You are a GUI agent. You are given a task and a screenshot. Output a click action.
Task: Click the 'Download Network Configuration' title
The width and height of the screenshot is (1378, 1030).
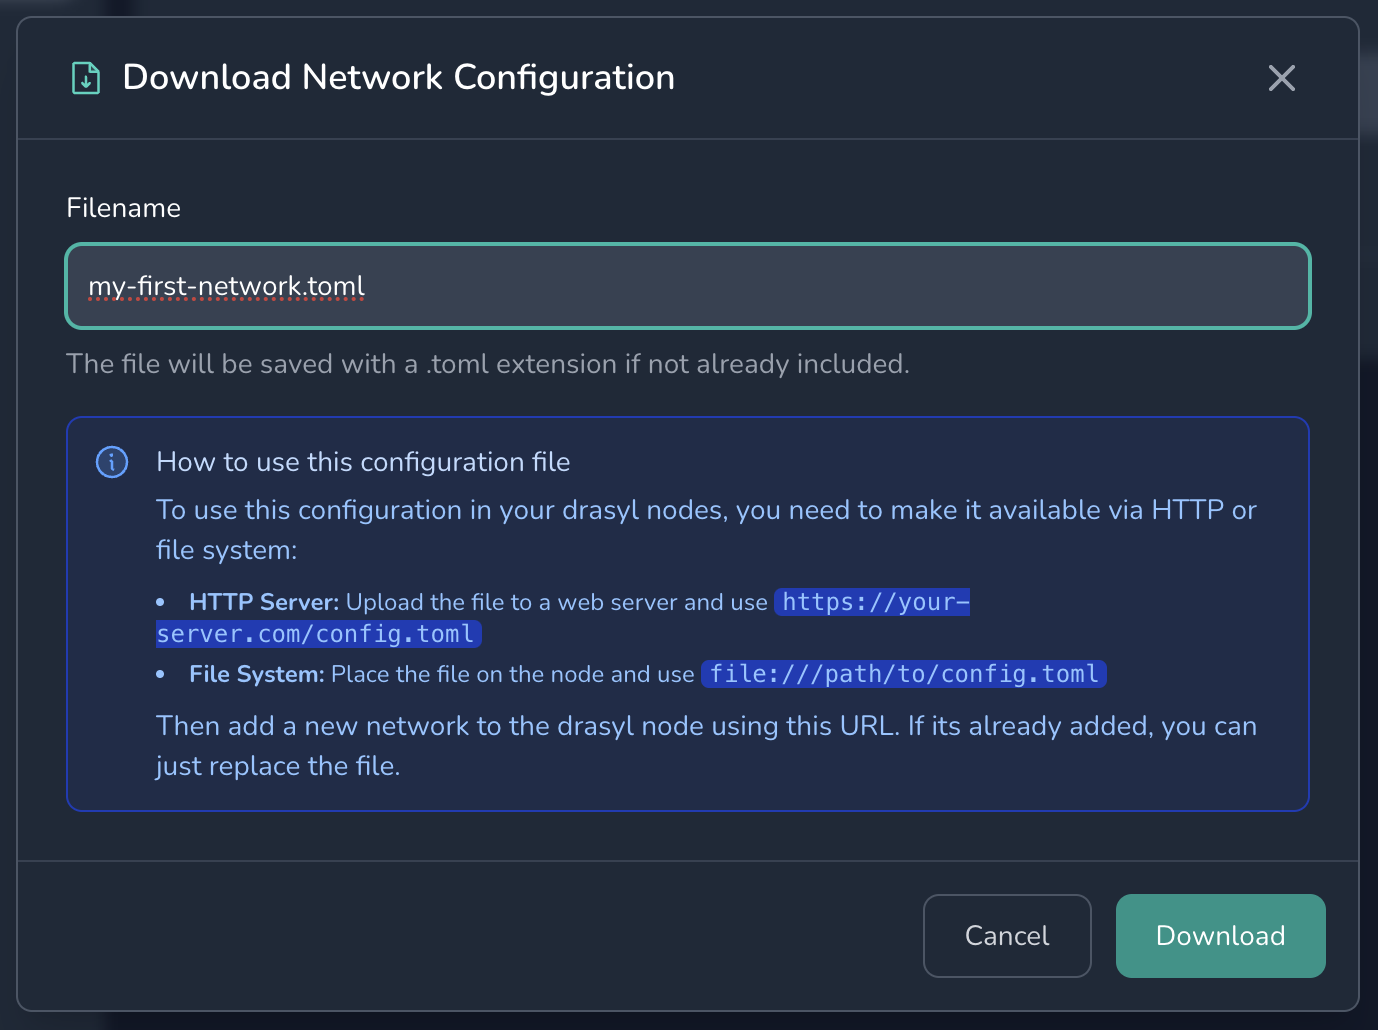(398, 78)
